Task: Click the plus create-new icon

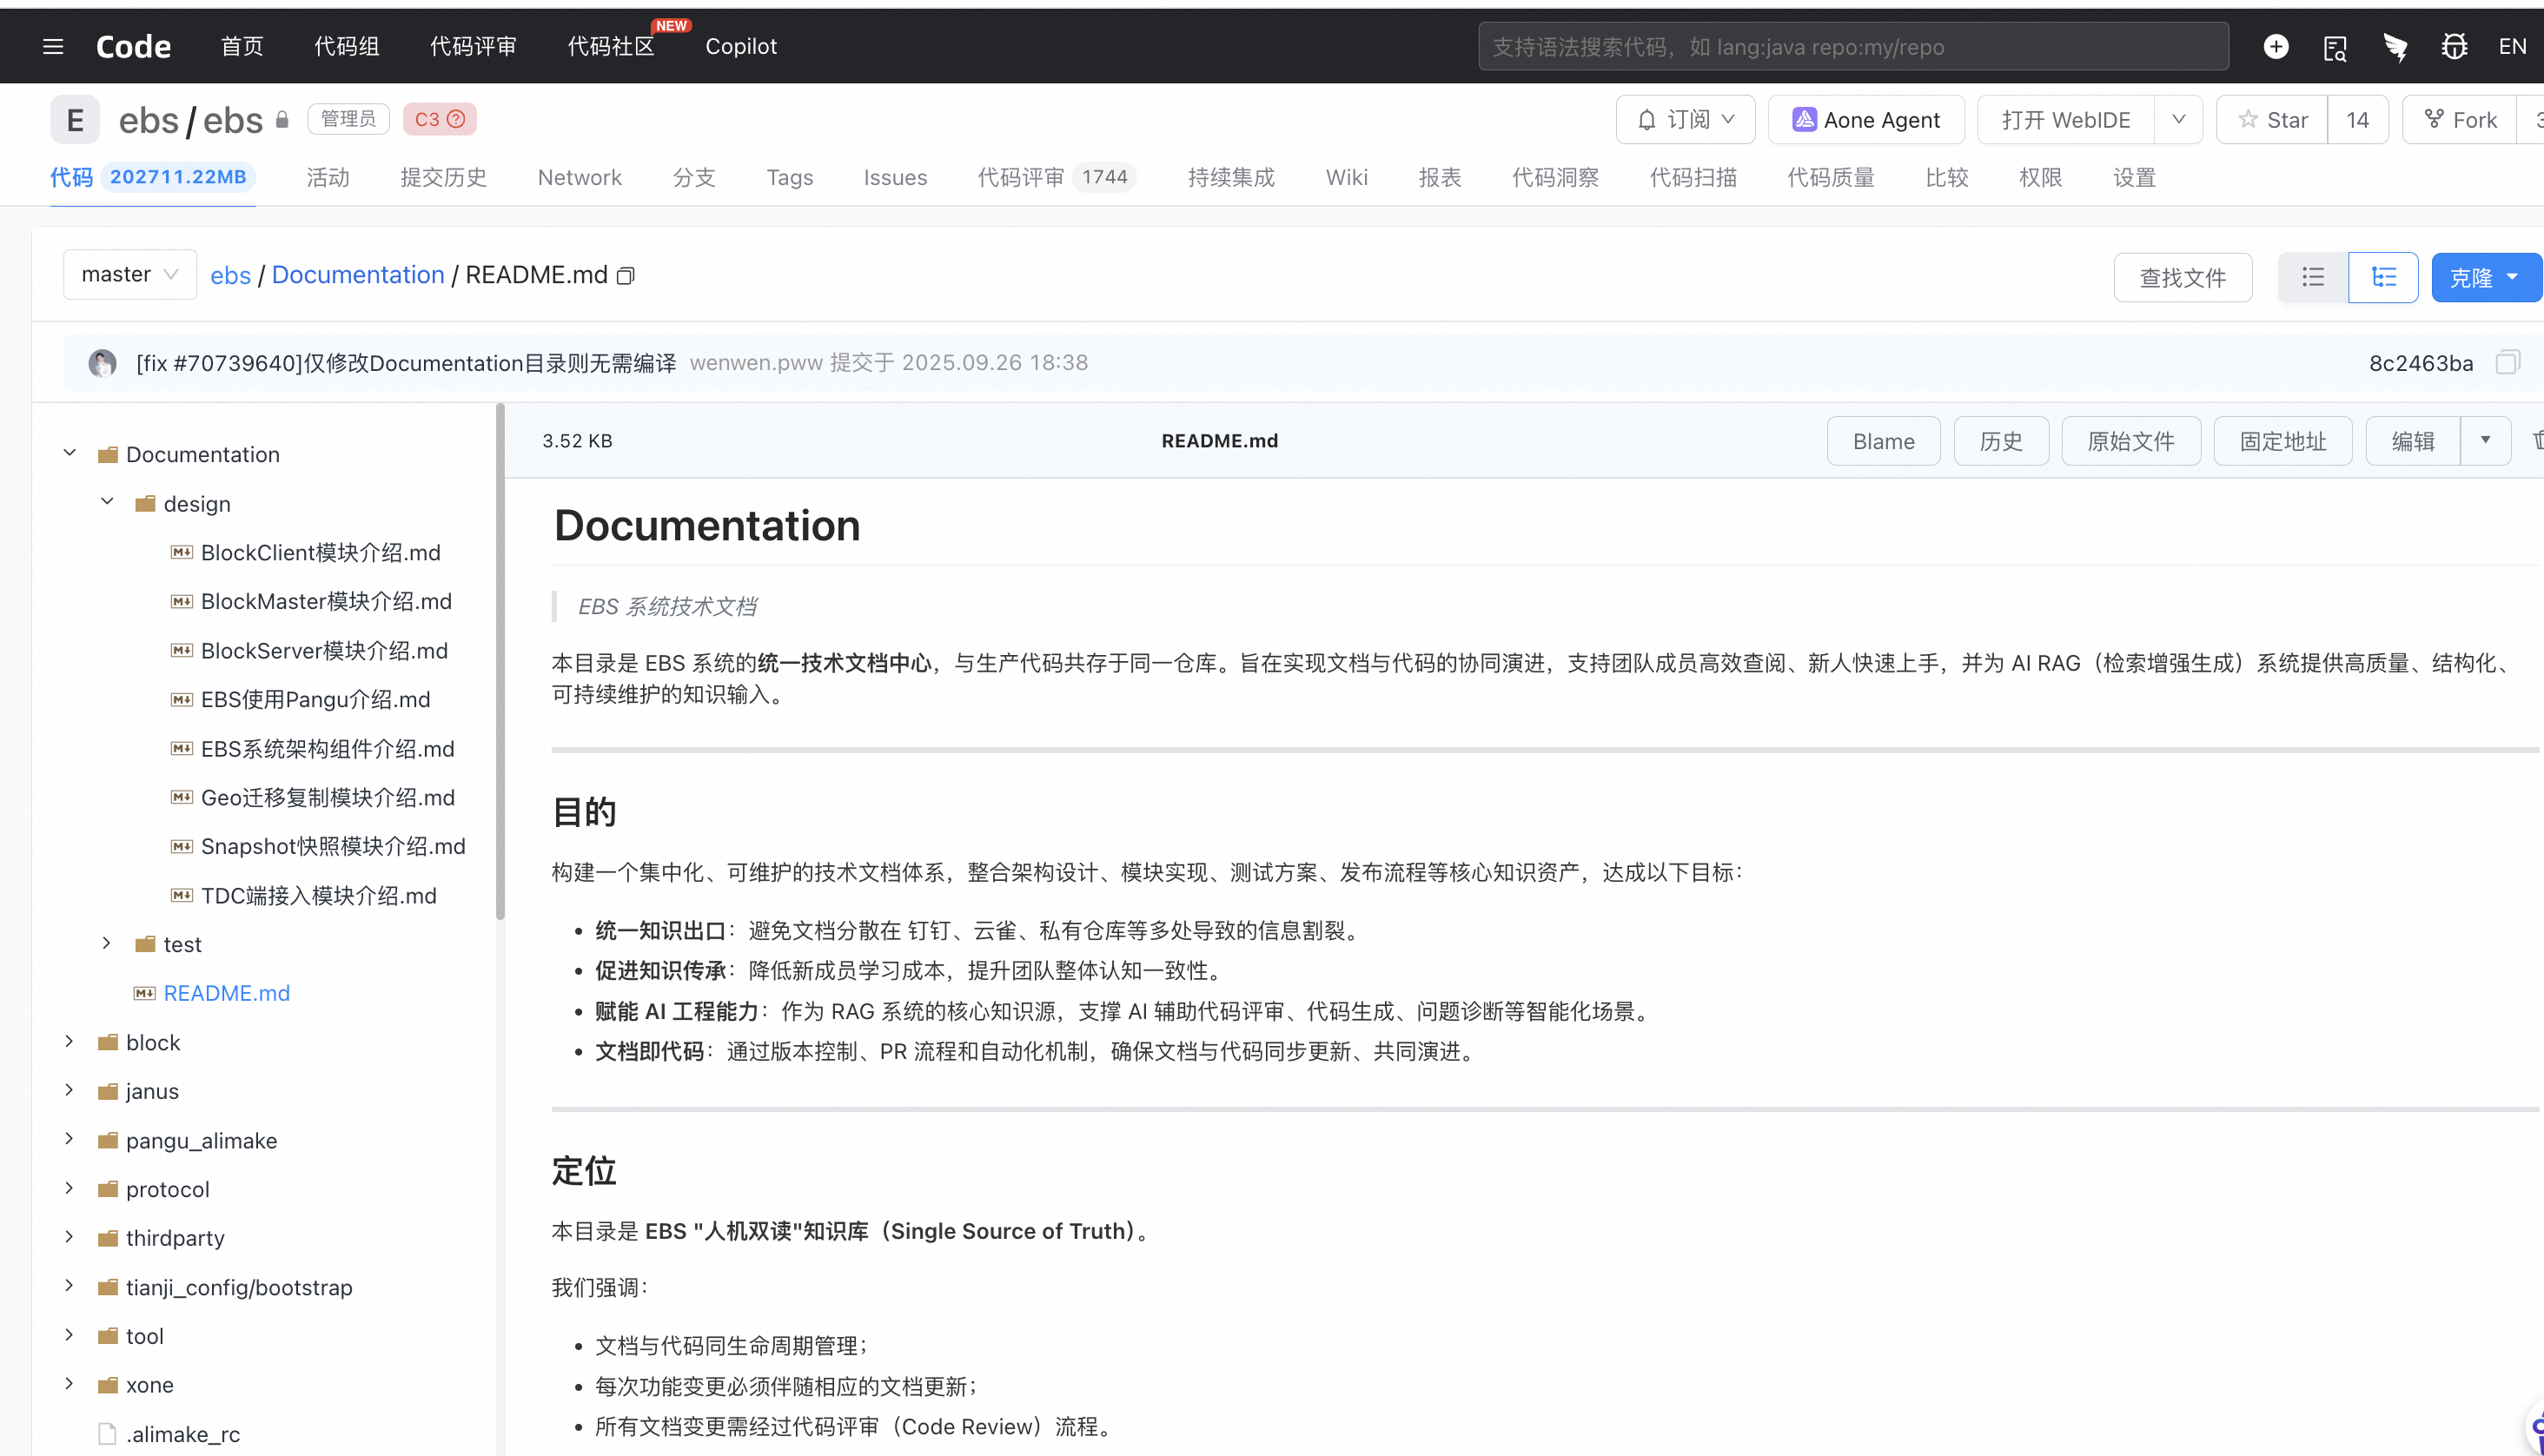Action: (x=2276, y=46)
